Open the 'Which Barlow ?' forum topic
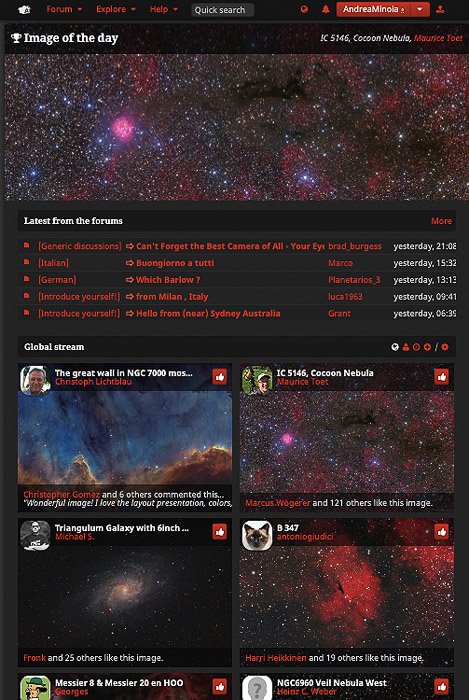The height and width of the screenshot is (700, 469). point(168,280)
